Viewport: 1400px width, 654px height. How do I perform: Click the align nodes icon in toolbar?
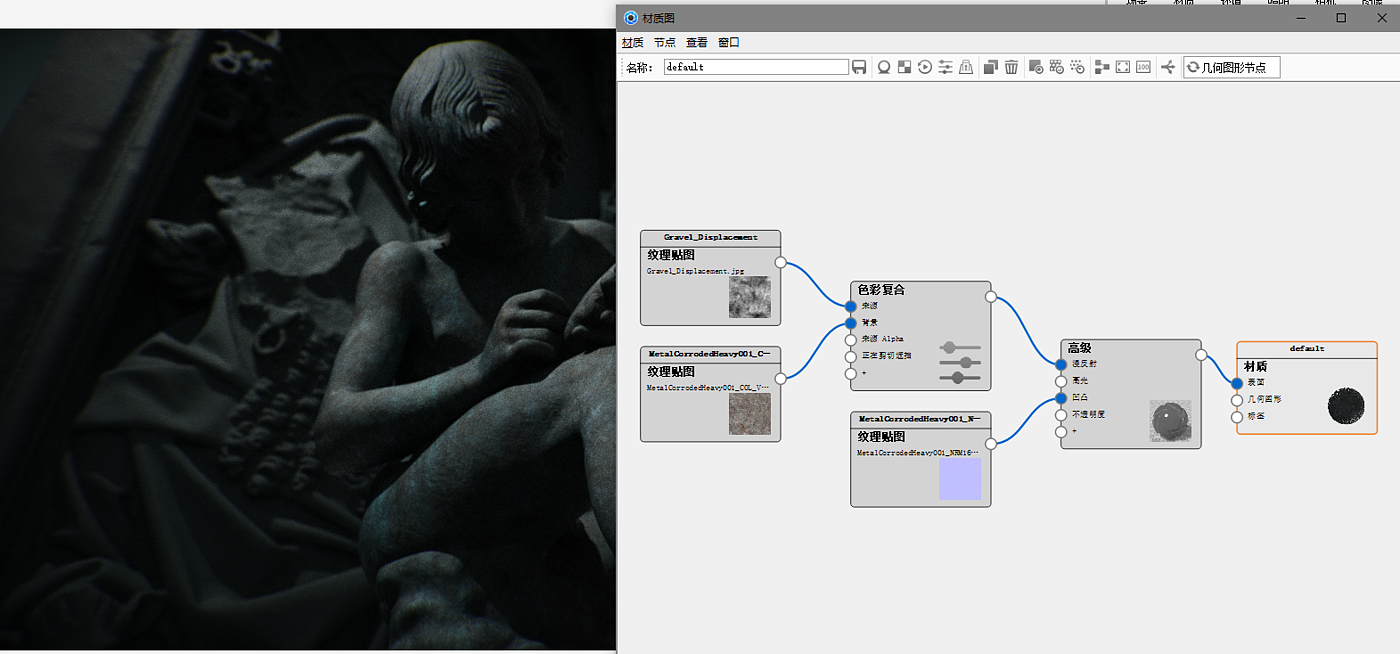(x=1102, y=67)
